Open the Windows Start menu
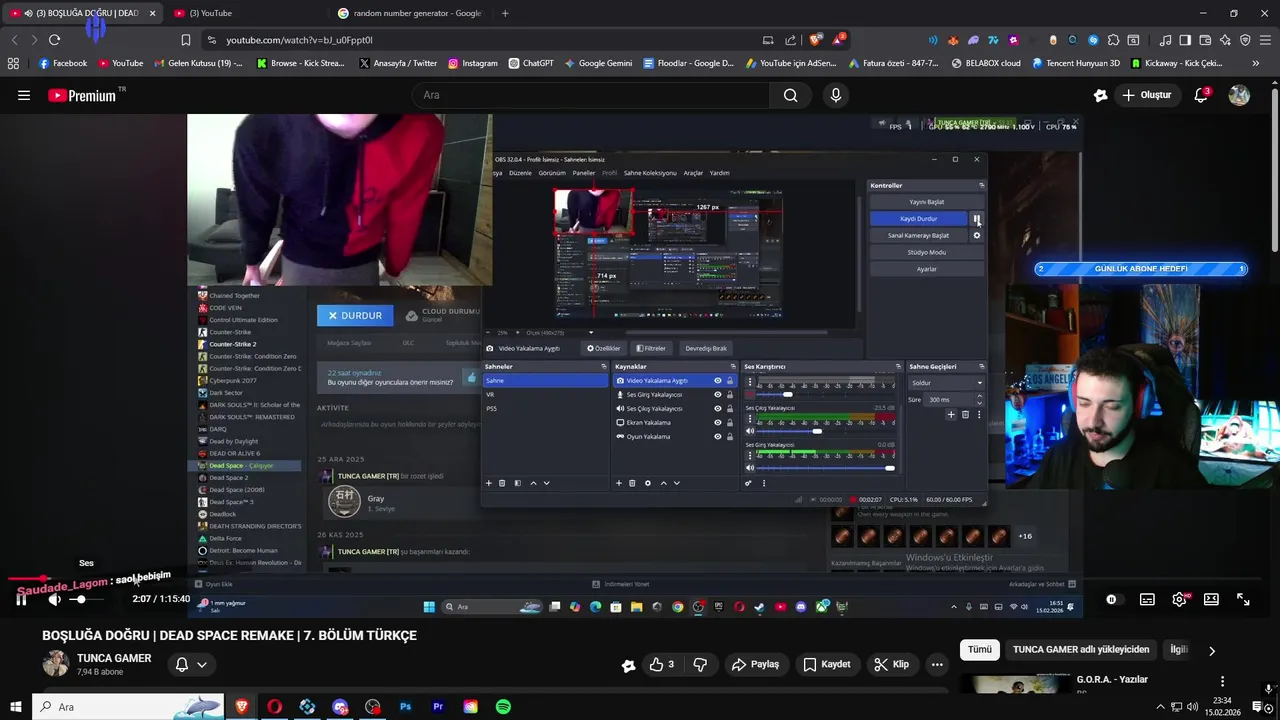 (16, 707)
